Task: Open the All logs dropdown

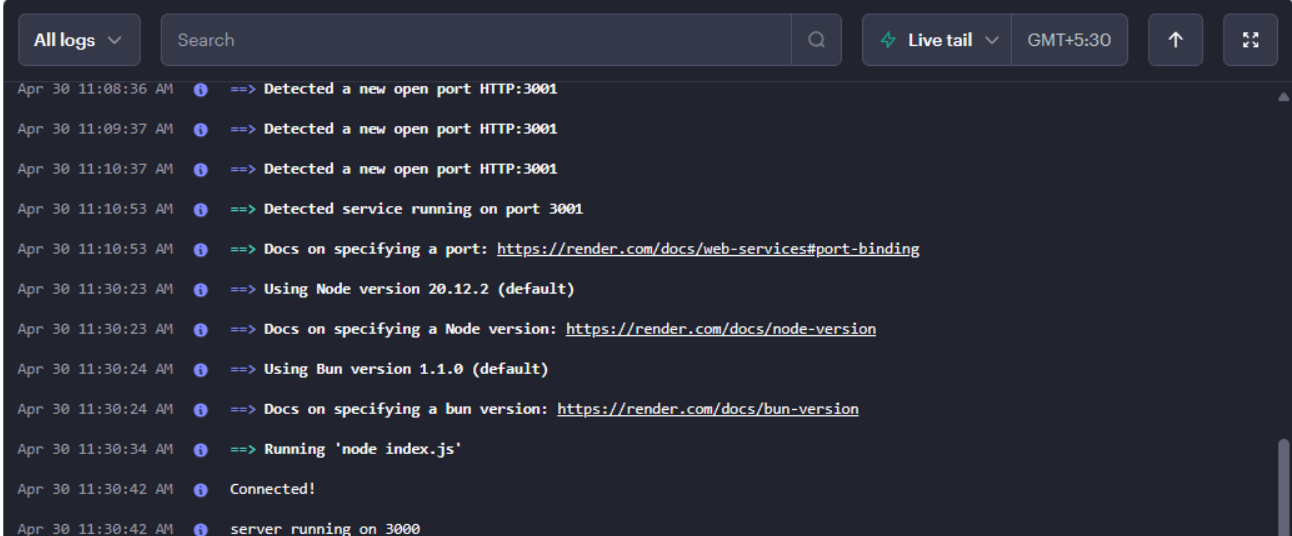Action: click(x=79, y=40)
